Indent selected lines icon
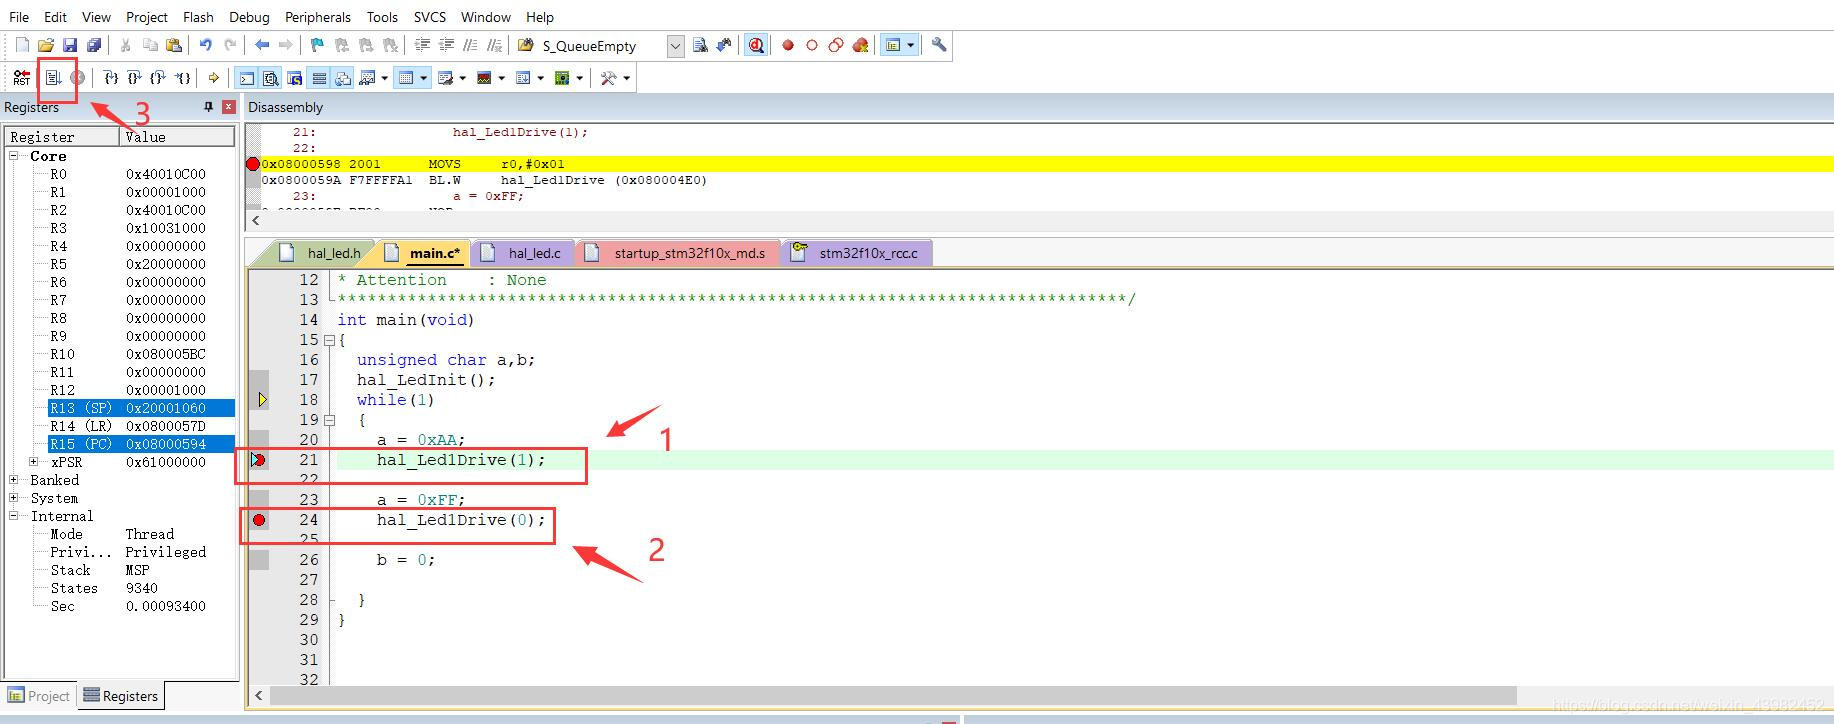 tap(422, 45)
